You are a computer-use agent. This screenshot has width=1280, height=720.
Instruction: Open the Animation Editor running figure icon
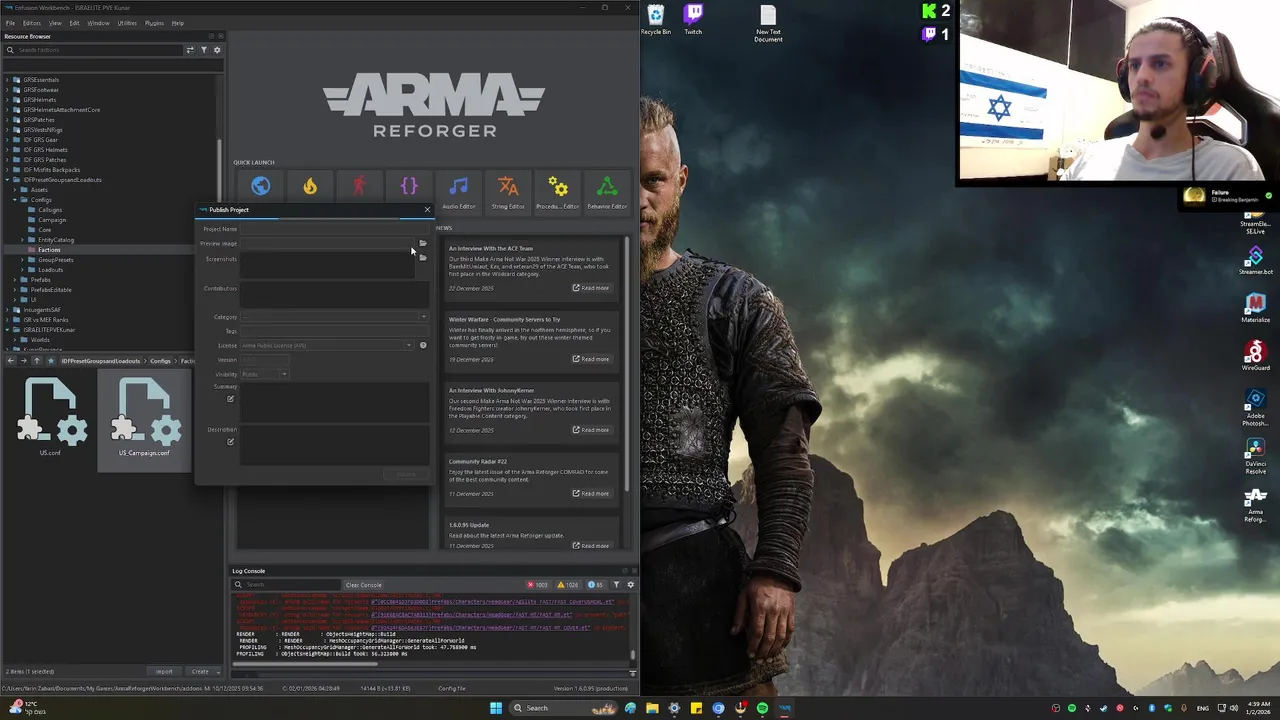[x=359, y=186]
